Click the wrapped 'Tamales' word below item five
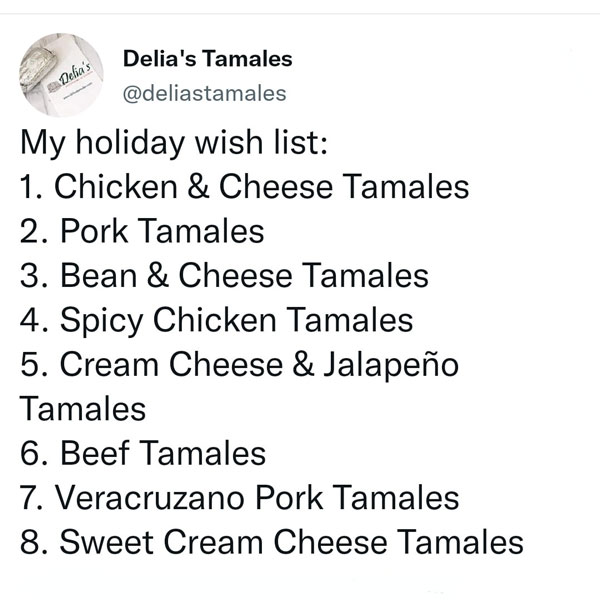 83,409
